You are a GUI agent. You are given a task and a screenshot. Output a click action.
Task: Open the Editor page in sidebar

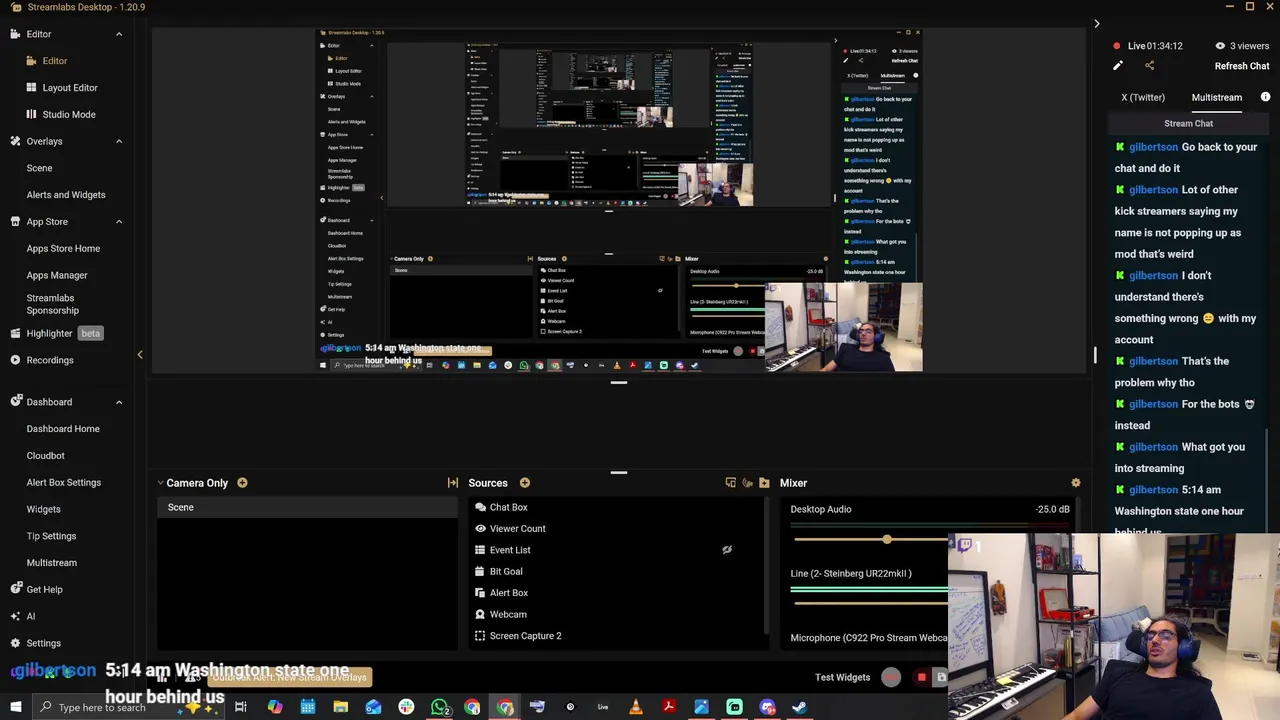click(55, 61)
